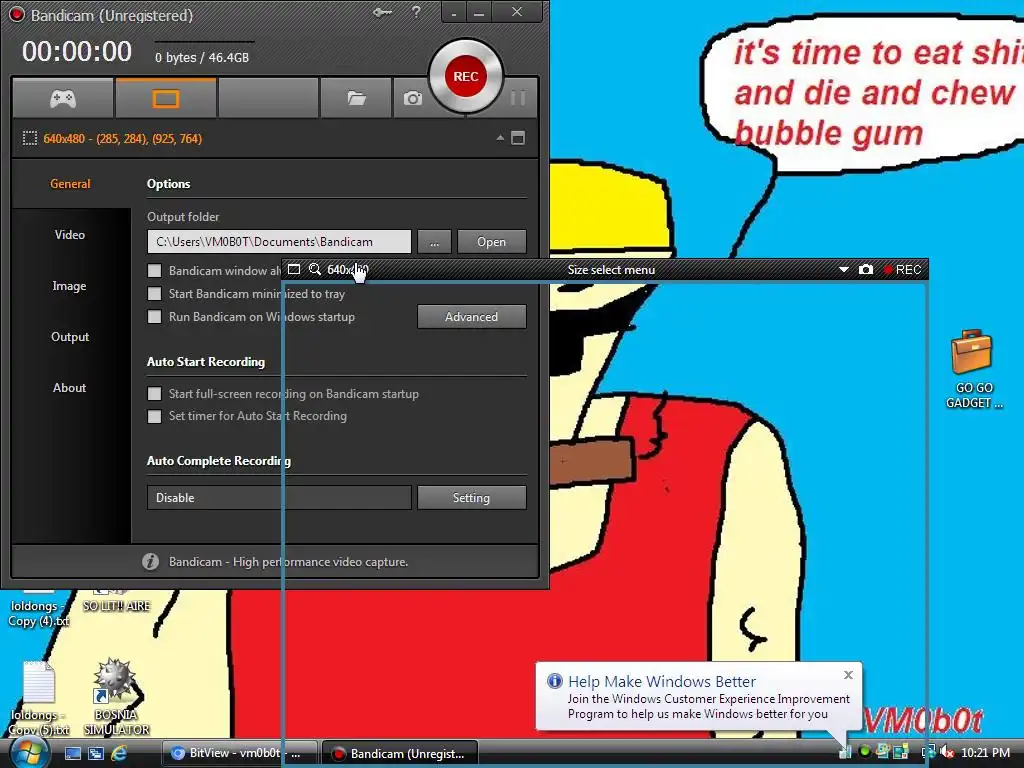Click the camera icon on capture frame bar

pyautogui.click(x=866, y=269)
